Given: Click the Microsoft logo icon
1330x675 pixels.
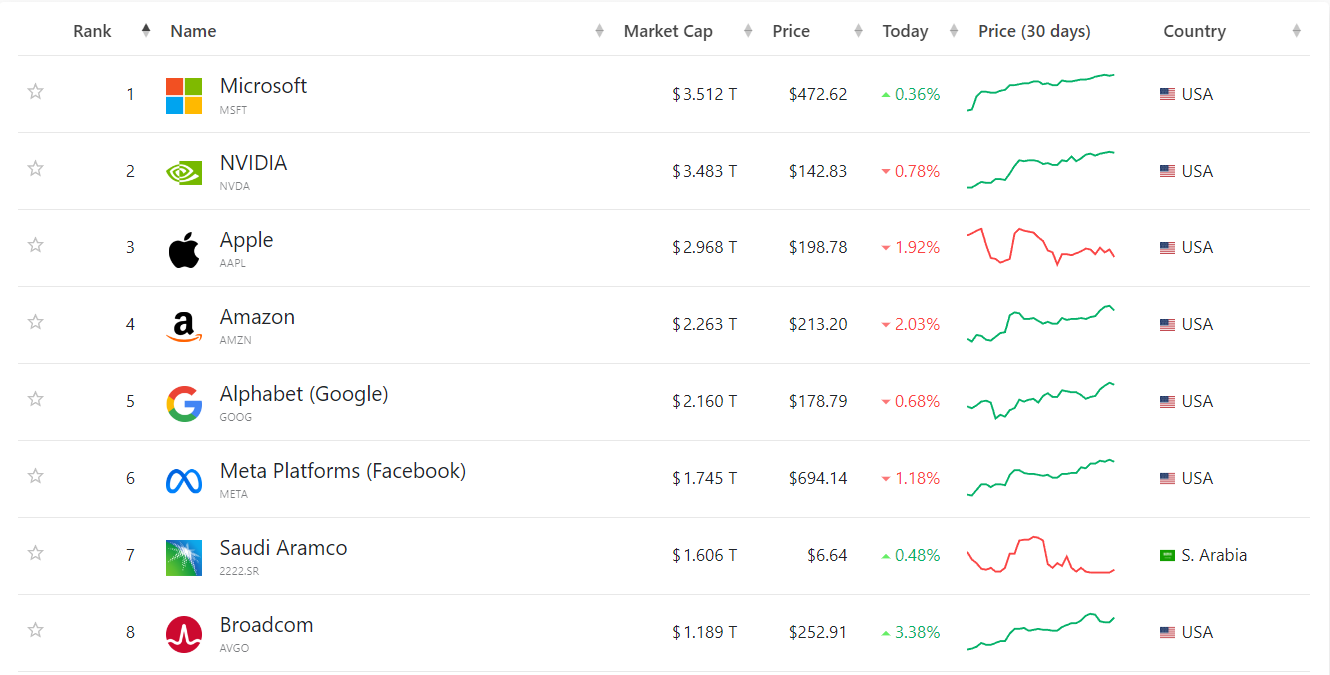Looking at the screenshot, I should click(x=184, y=96).
